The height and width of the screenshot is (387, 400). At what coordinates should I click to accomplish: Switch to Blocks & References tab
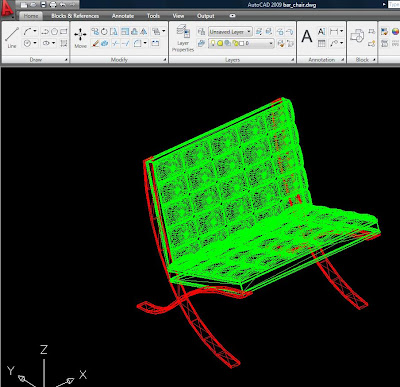point(75,16)
